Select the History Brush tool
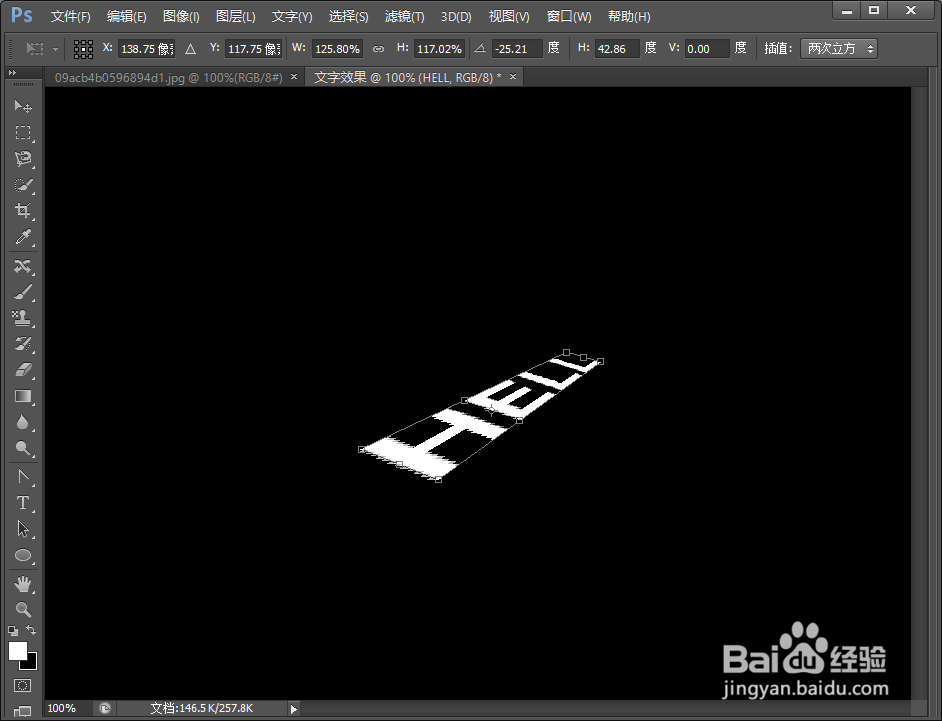Image resolution: width=942 pixels, height=721 pixels. 23,344
